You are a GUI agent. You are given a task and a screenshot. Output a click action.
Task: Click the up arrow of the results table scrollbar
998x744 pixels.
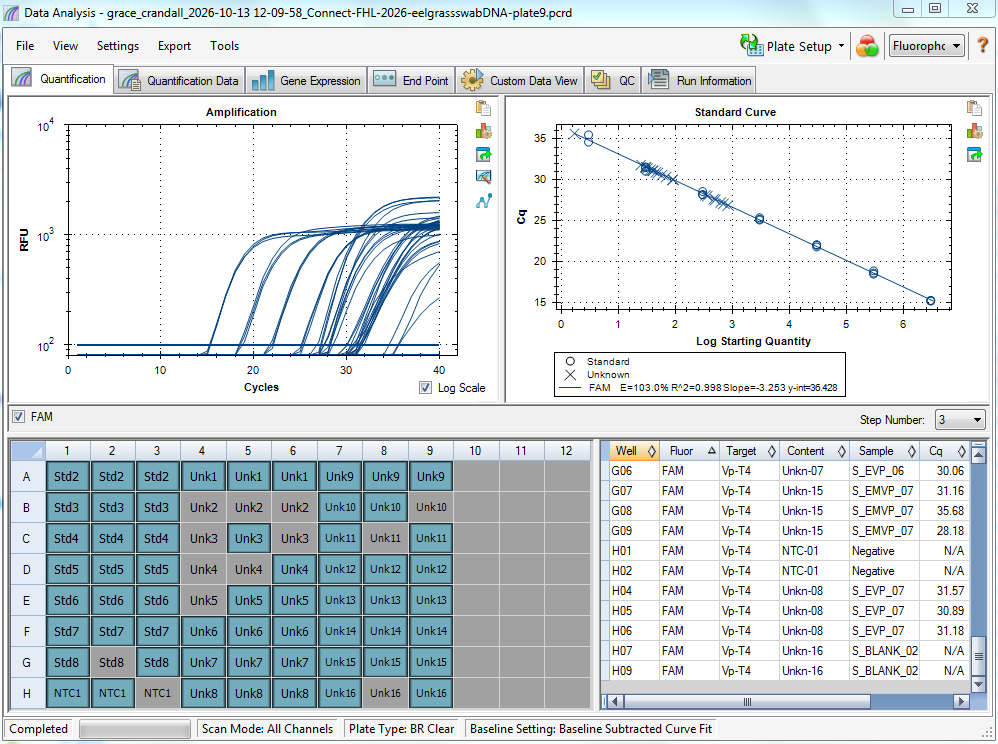point(979,454)
